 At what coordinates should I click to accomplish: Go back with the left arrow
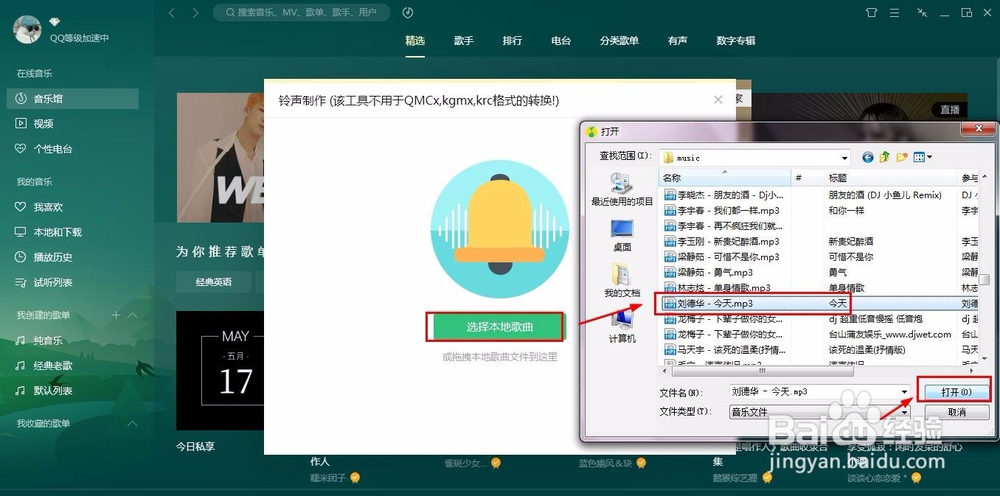(x=172, y=13)
